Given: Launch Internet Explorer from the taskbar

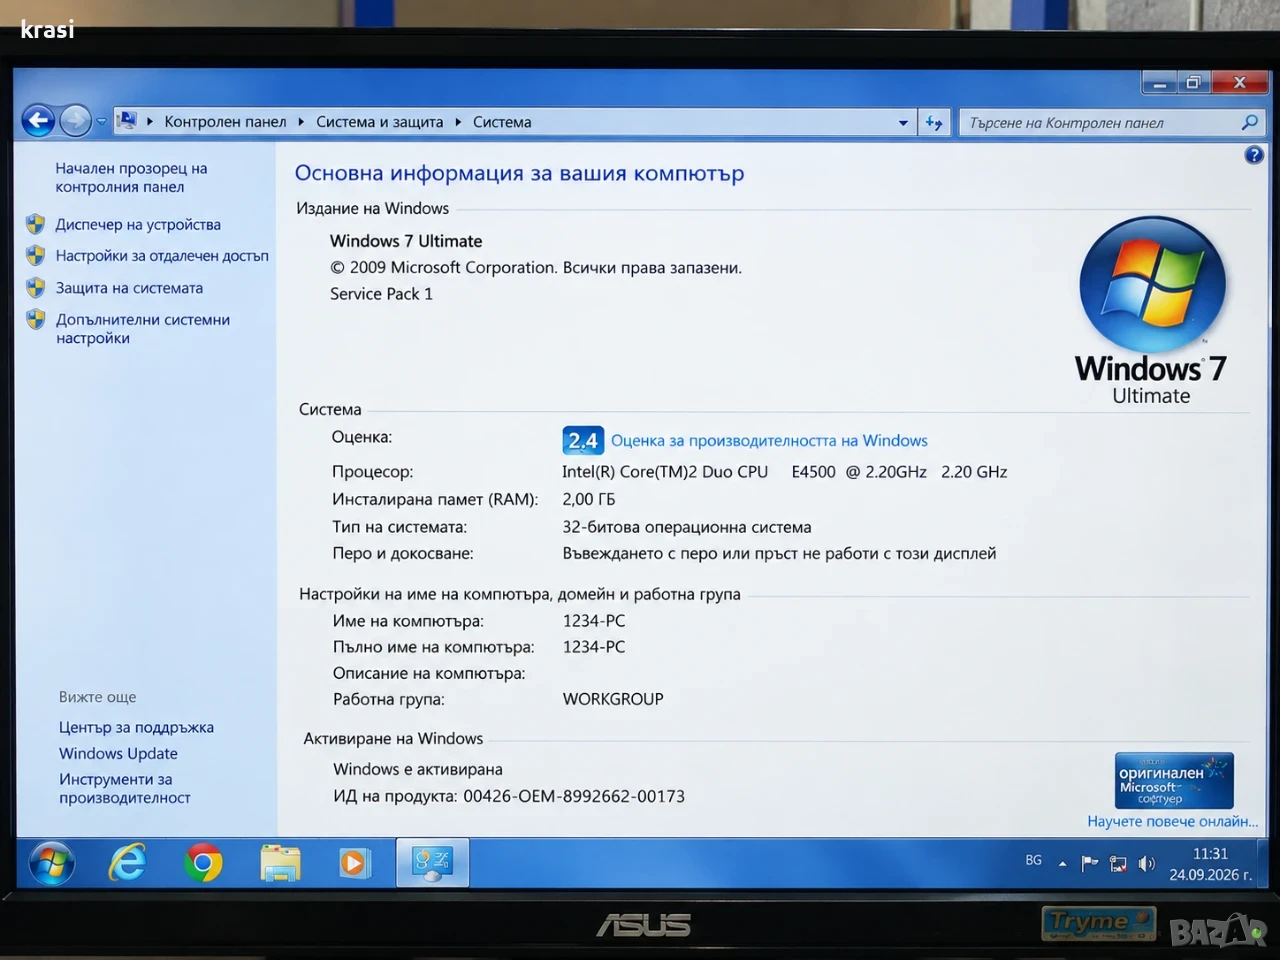Looking at the screenshot, I should [128, 863].
